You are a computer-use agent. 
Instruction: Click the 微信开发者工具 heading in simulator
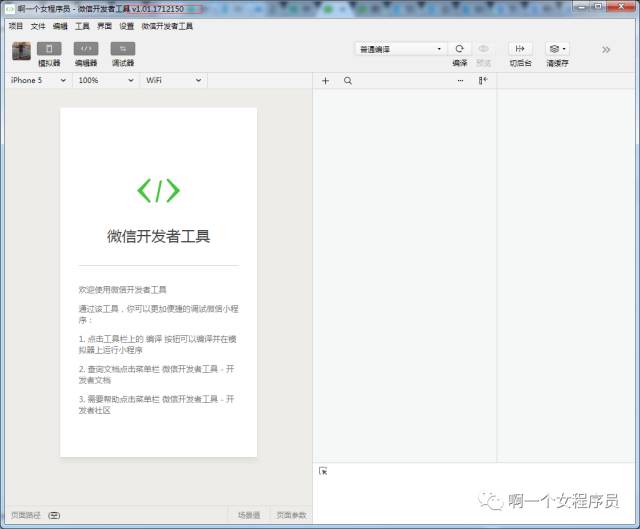(x=158, y=236)
